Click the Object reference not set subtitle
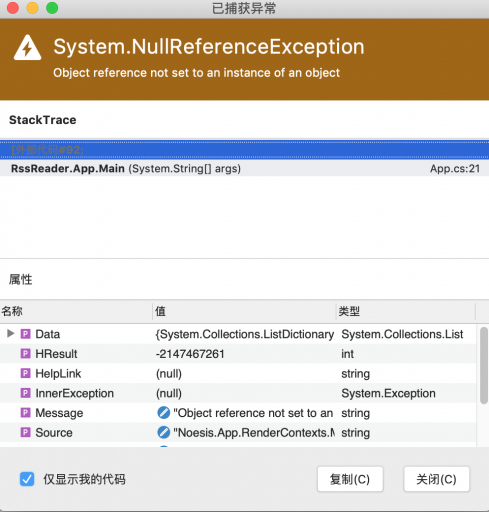The width and height of the screenshot is (489, 512). 196,73
